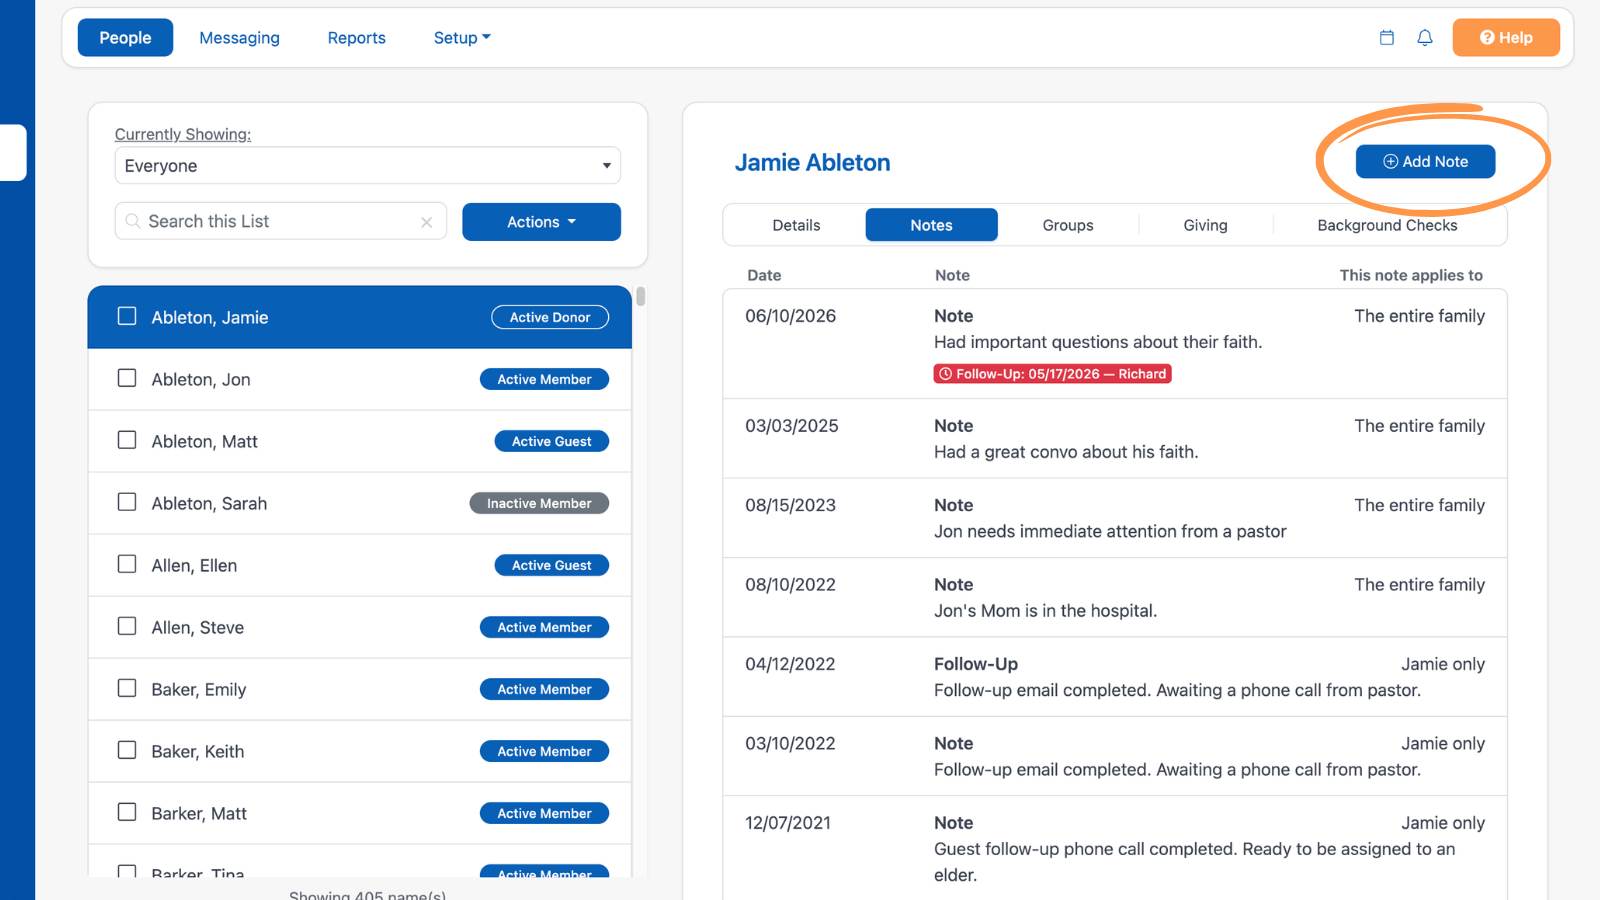Open the note dated 03/10/2022

coord(1115,756)
